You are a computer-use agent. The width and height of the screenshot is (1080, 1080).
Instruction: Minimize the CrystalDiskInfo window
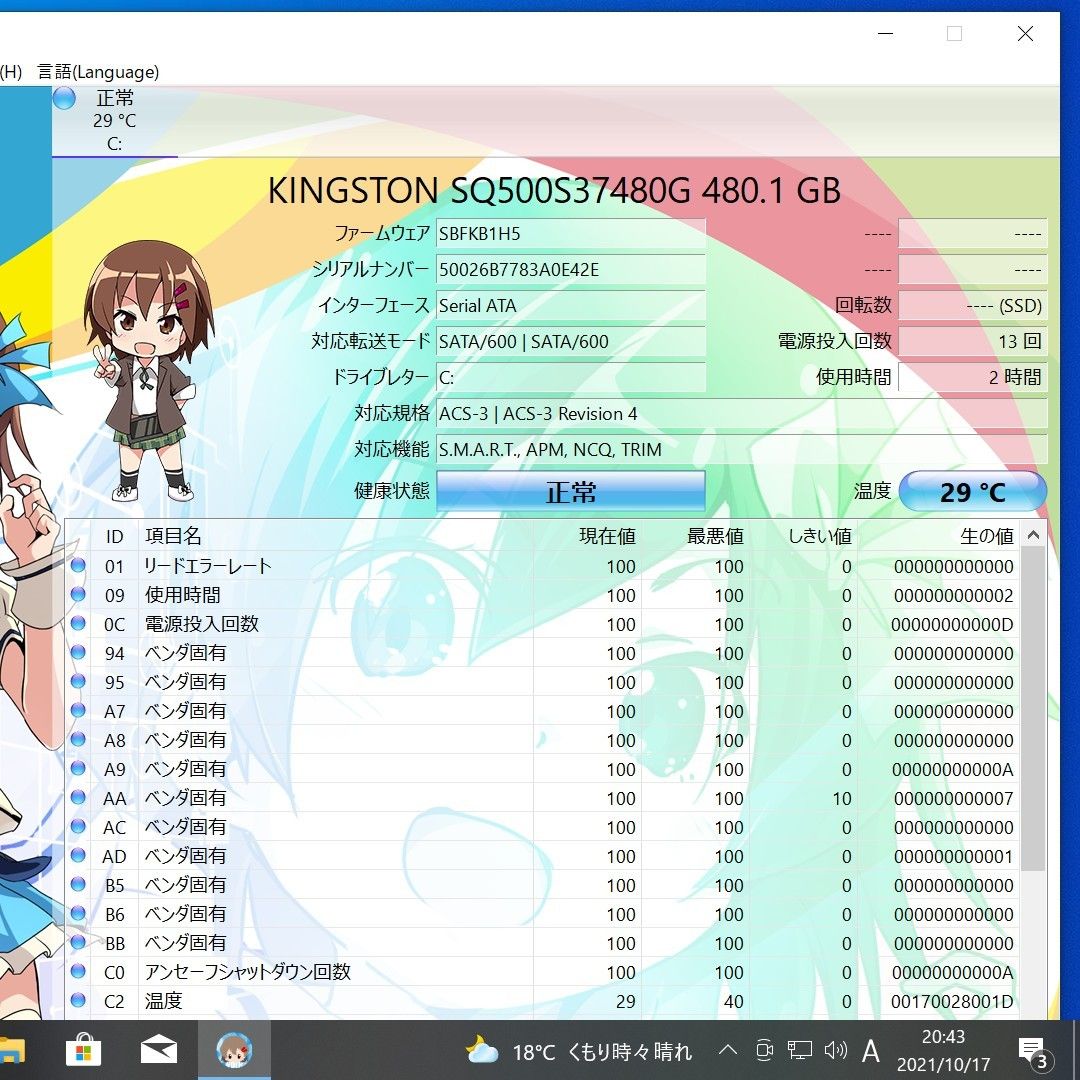(x=886, y=33)
